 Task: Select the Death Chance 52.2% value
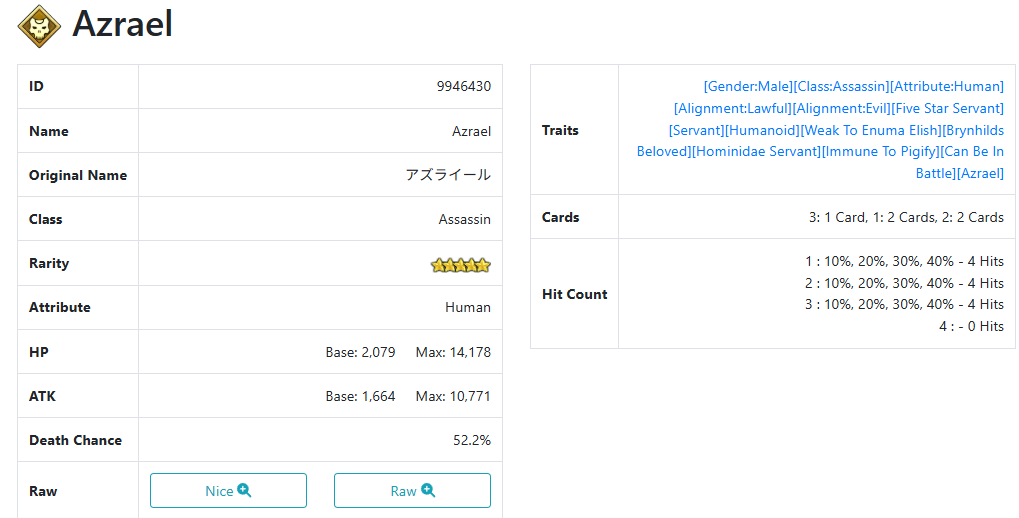[x=472, y=441]
